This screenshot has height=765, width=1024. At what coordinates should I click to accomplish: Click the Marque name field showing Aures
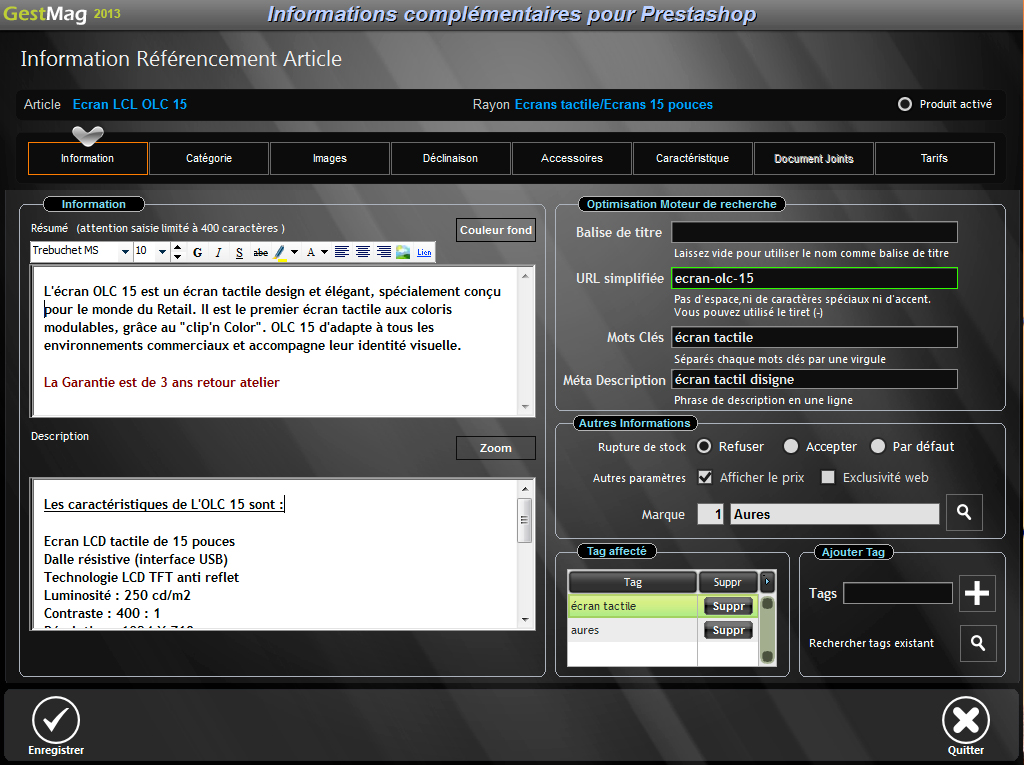[x=835, y=514]
